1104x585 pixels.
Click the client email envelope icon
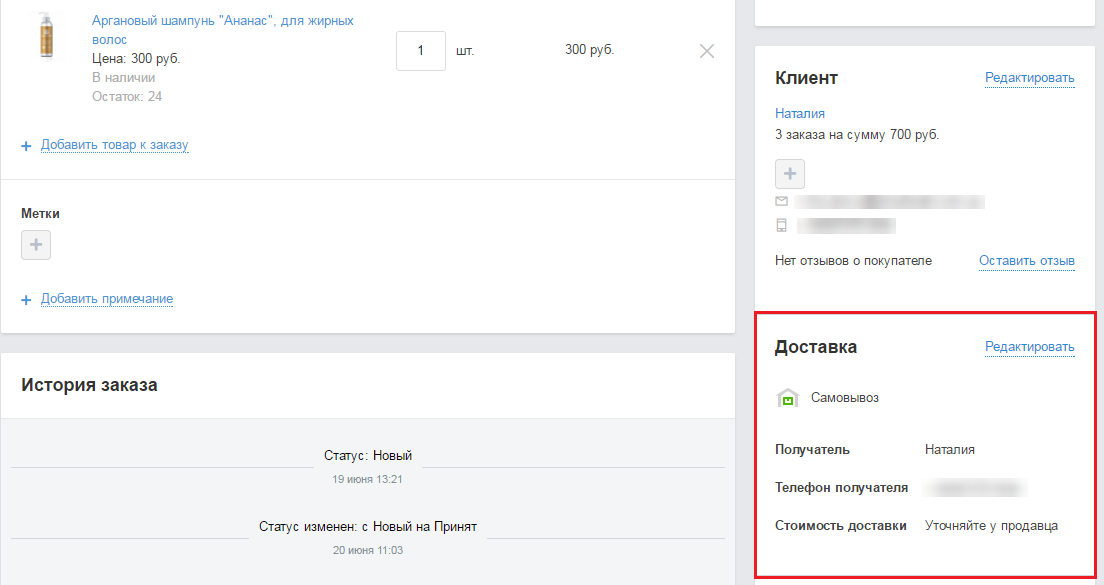click(x=782, y=202)
